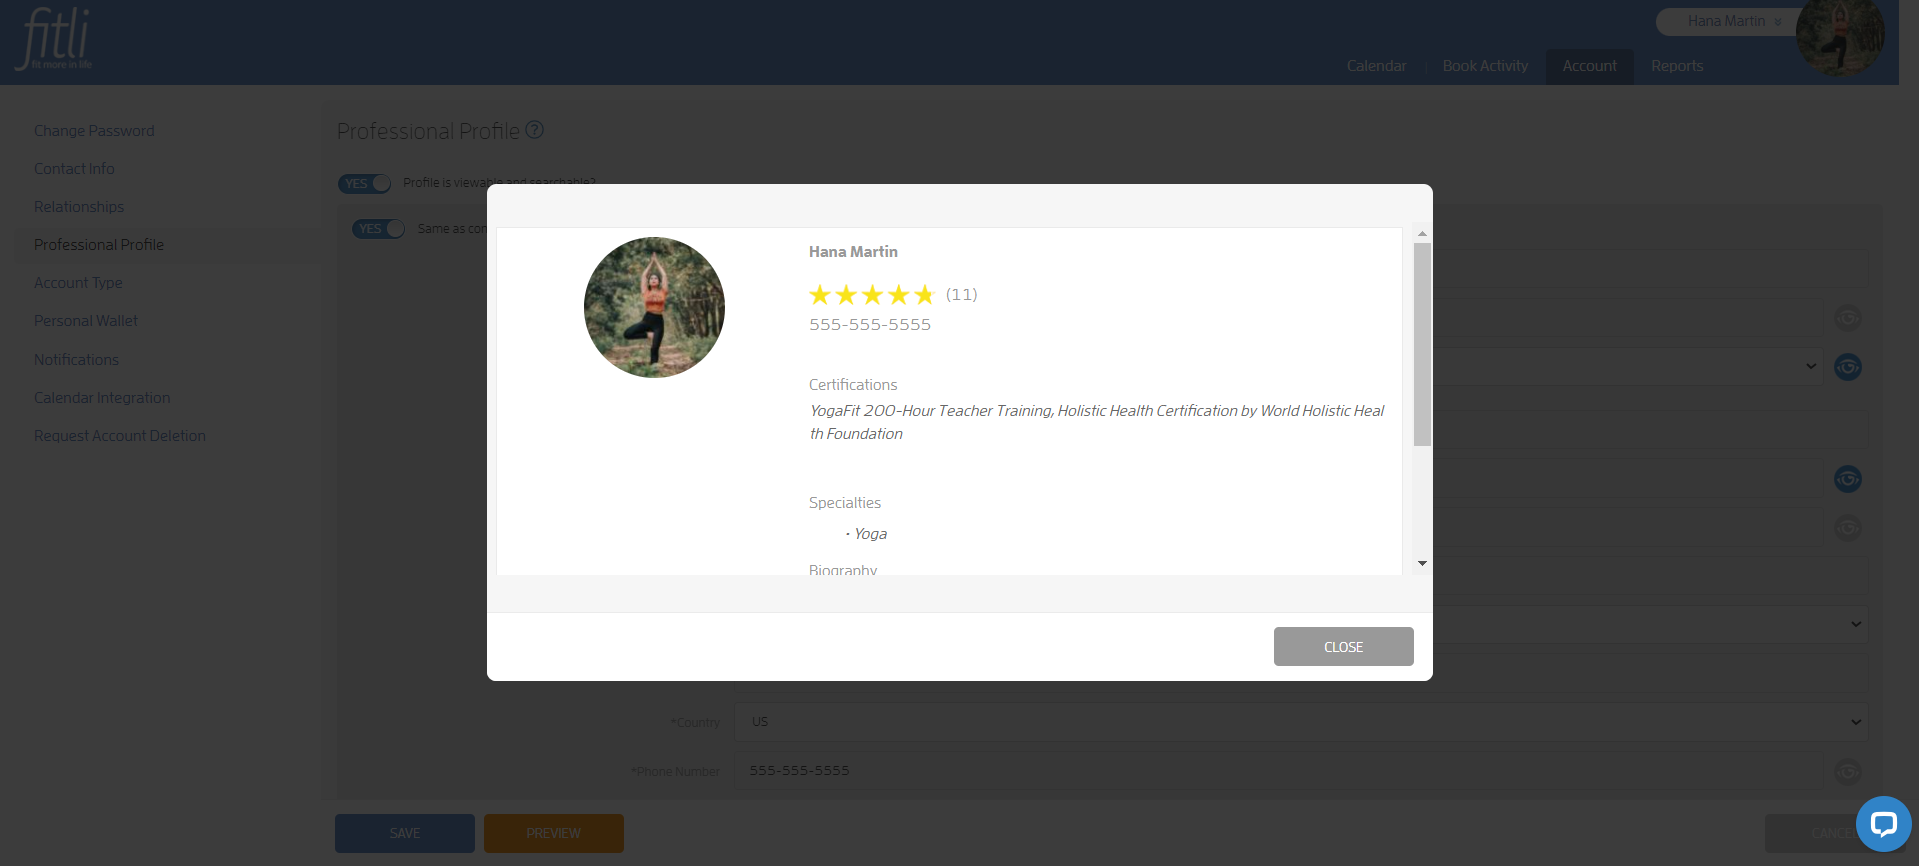Close the profile preview dialog
1919x866 pixels.
1343,647
